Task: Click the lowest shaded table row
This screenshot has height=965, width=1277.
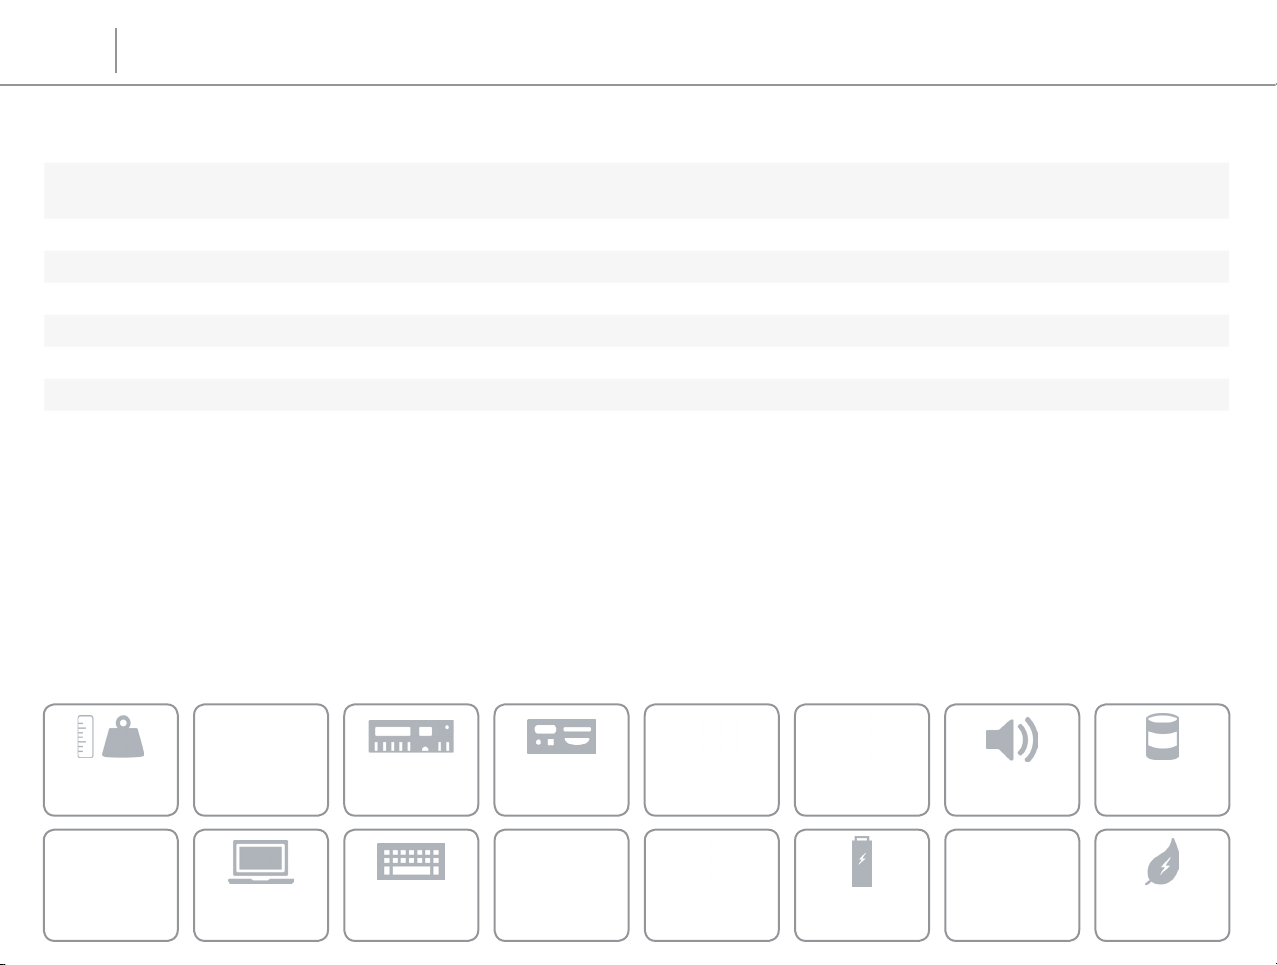Action: coord(636,394)
